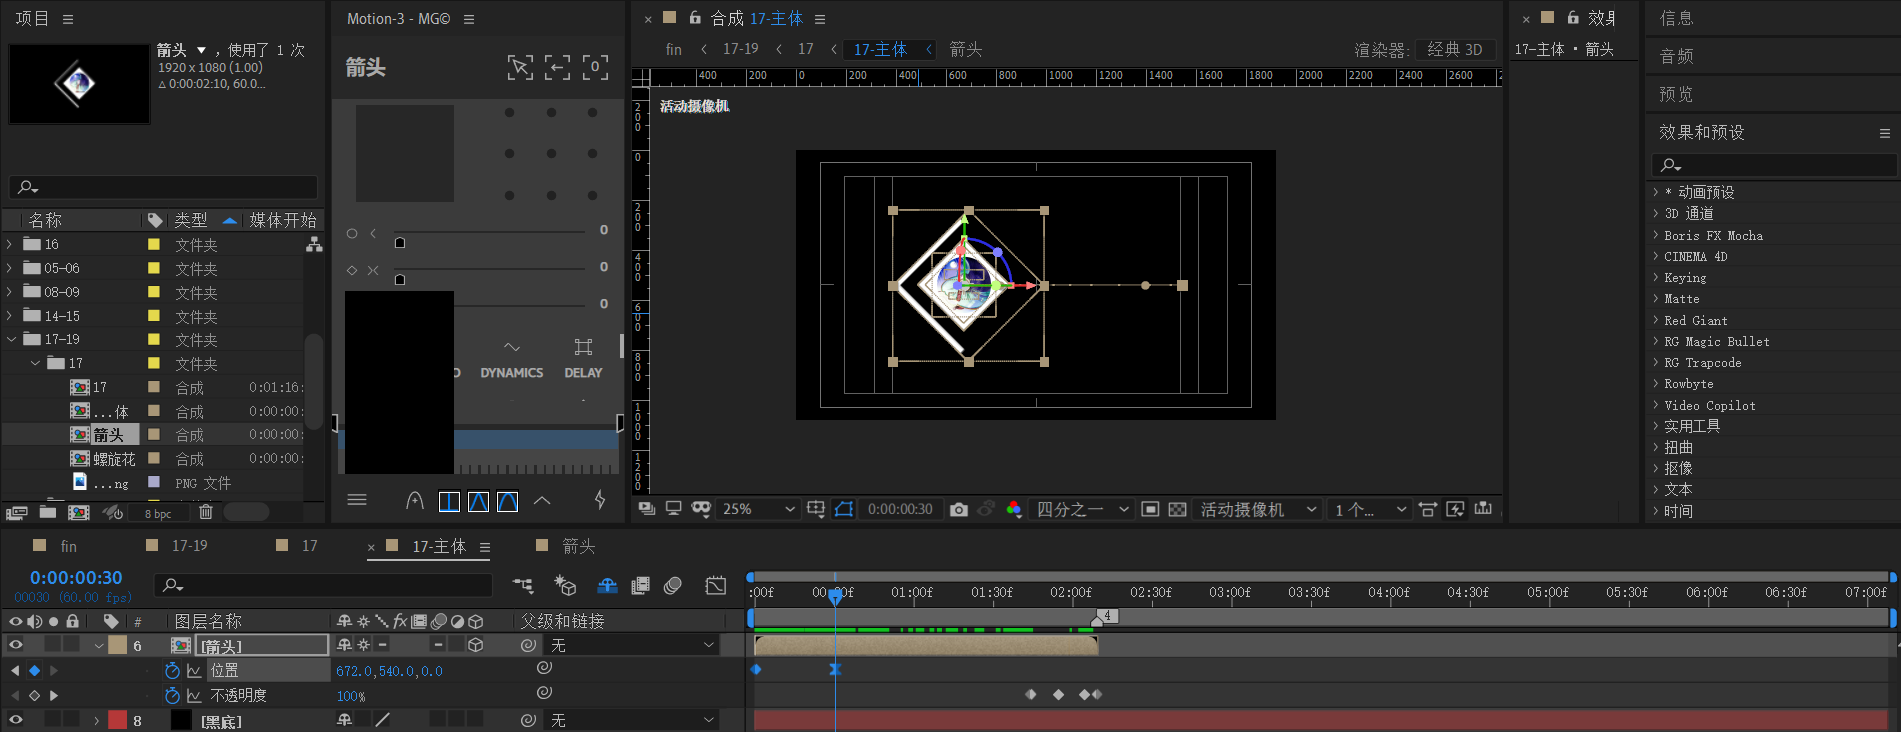Open the 25% magnification dropdown
Image resolution: width=1901 pixels, height=732 pixels.
(x=758, y=509)
